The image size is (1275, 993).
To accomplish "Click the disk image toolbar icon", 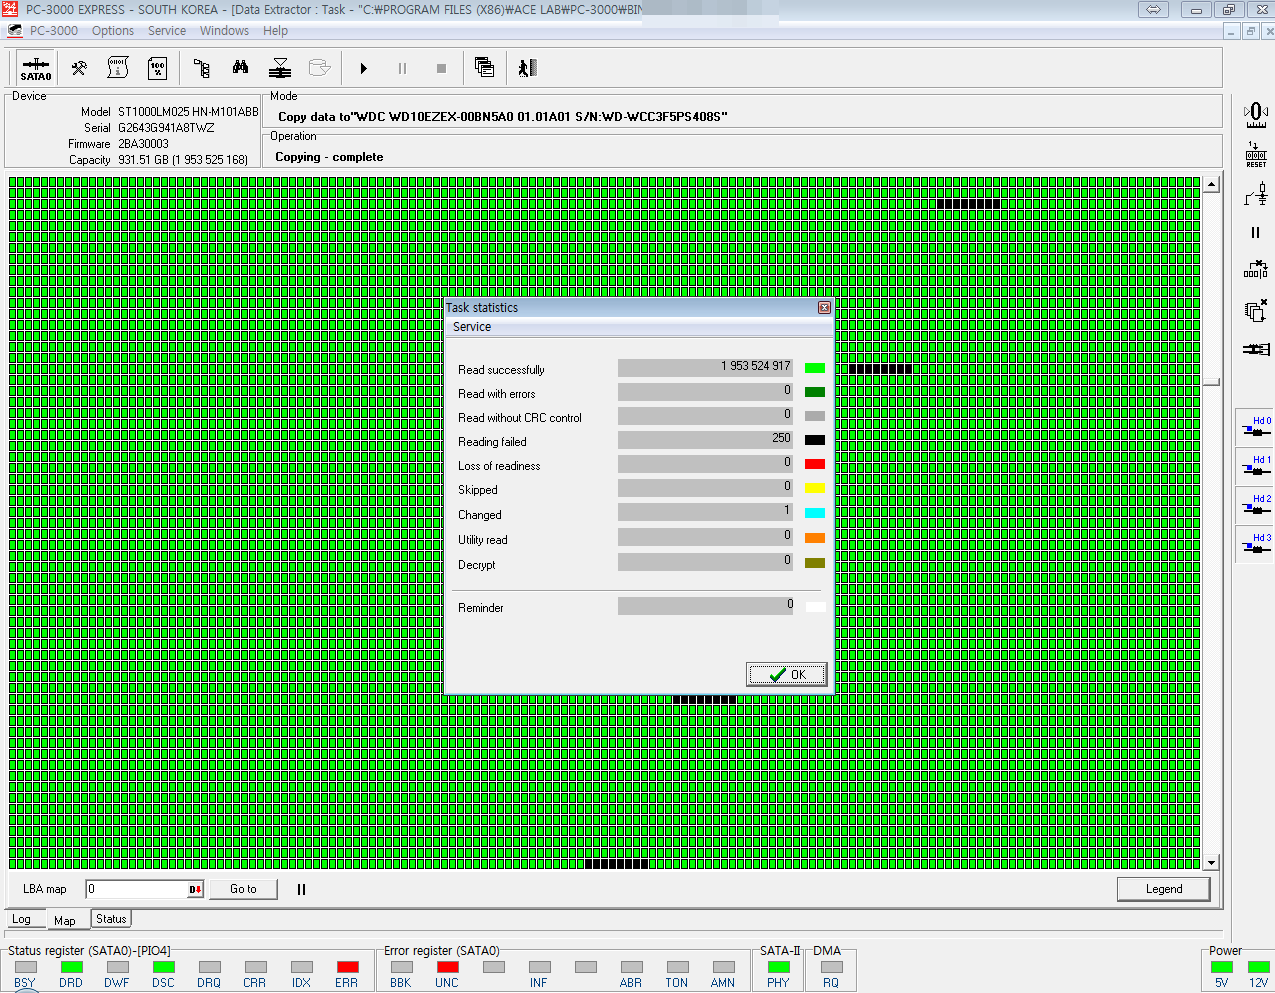I will click(320, 68).
